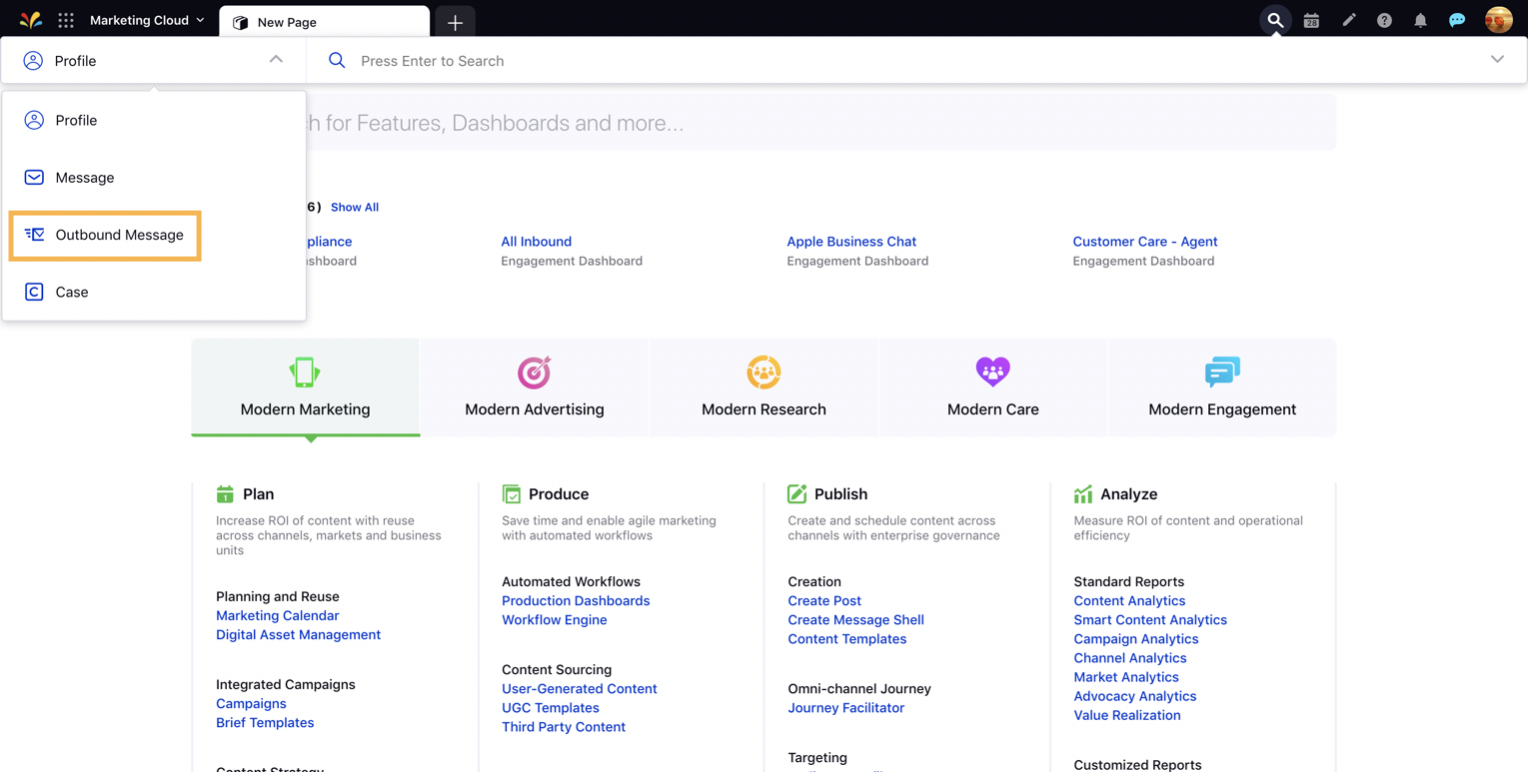Open Third Party Content link
This screenshot has height=772, width=1528.
564,727
